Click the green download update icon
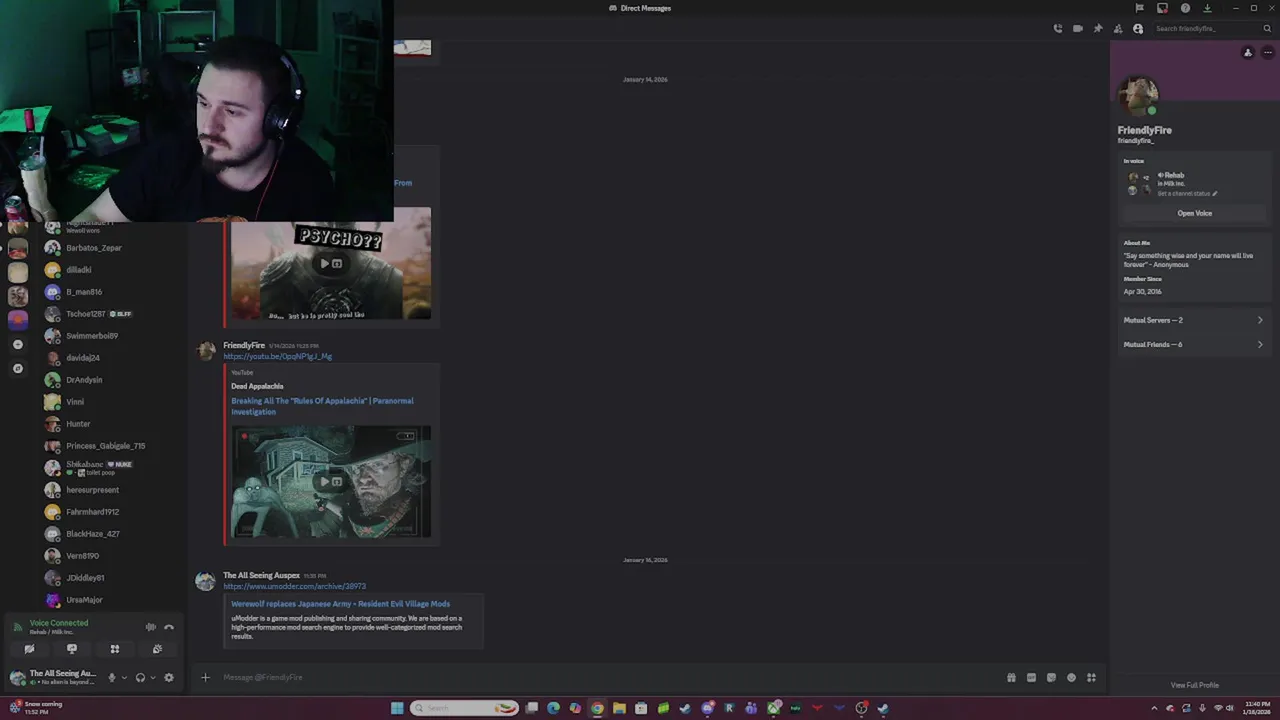The height and width of the screenshot is (720, 1280). tap(1207, 8)
